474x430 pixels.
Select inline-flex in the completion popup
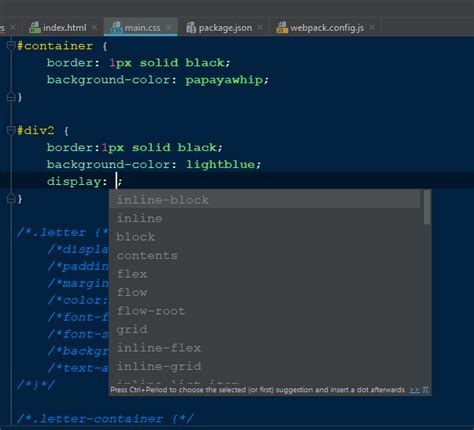[265, 348]
